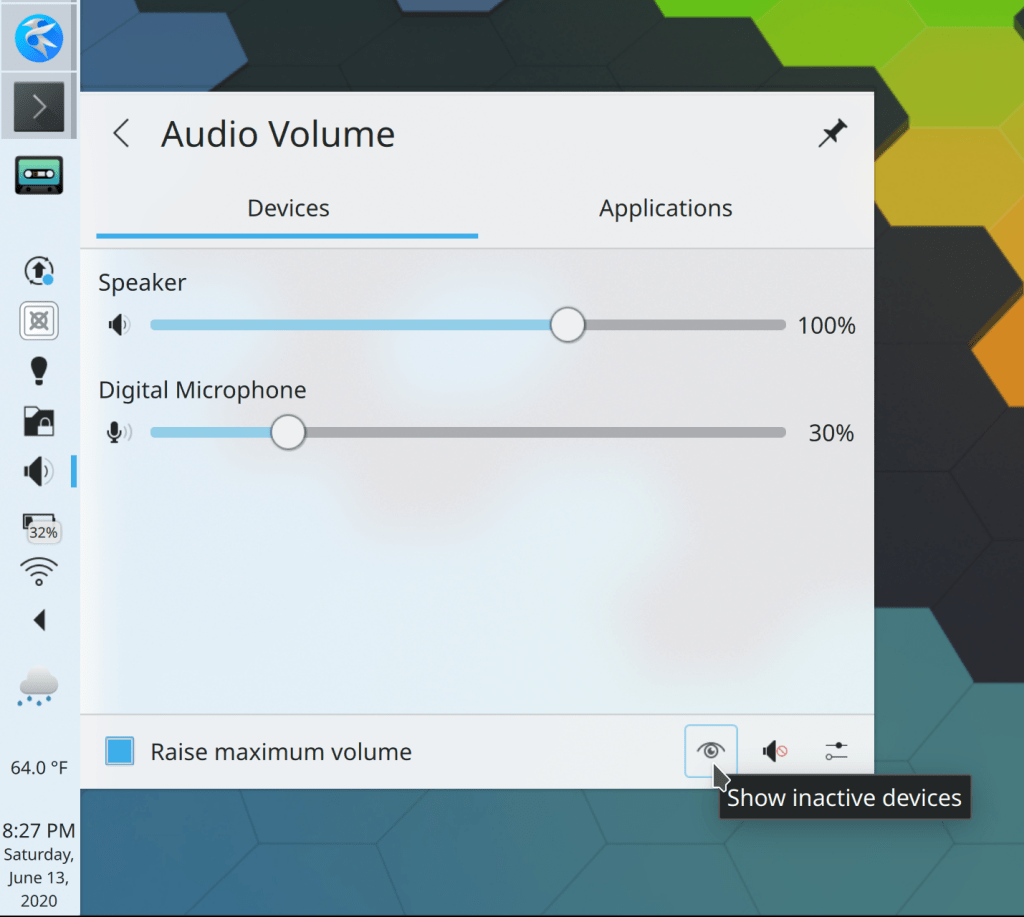Open the application launcher bird logo
The image size is (1024, 917).
[x=39, y=38]
